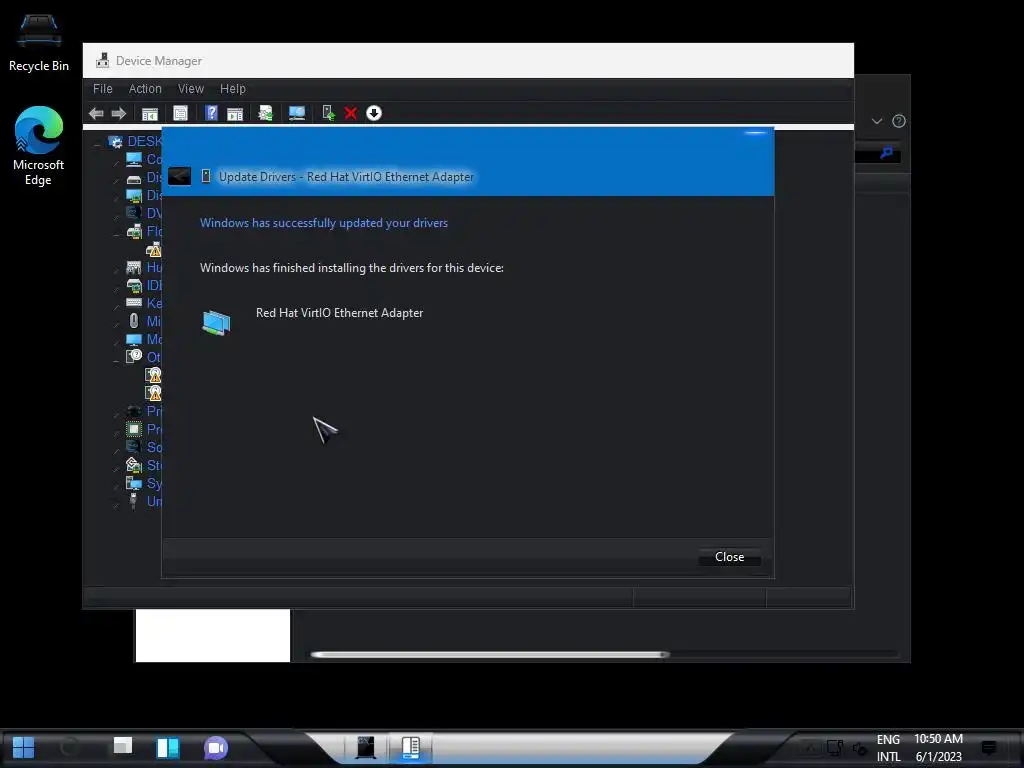Image resolution: width=1024 pixels, height=768 pixels.
Task: Click 'Windows has successfully updated your drivers' heading
Action: [324, 223]
